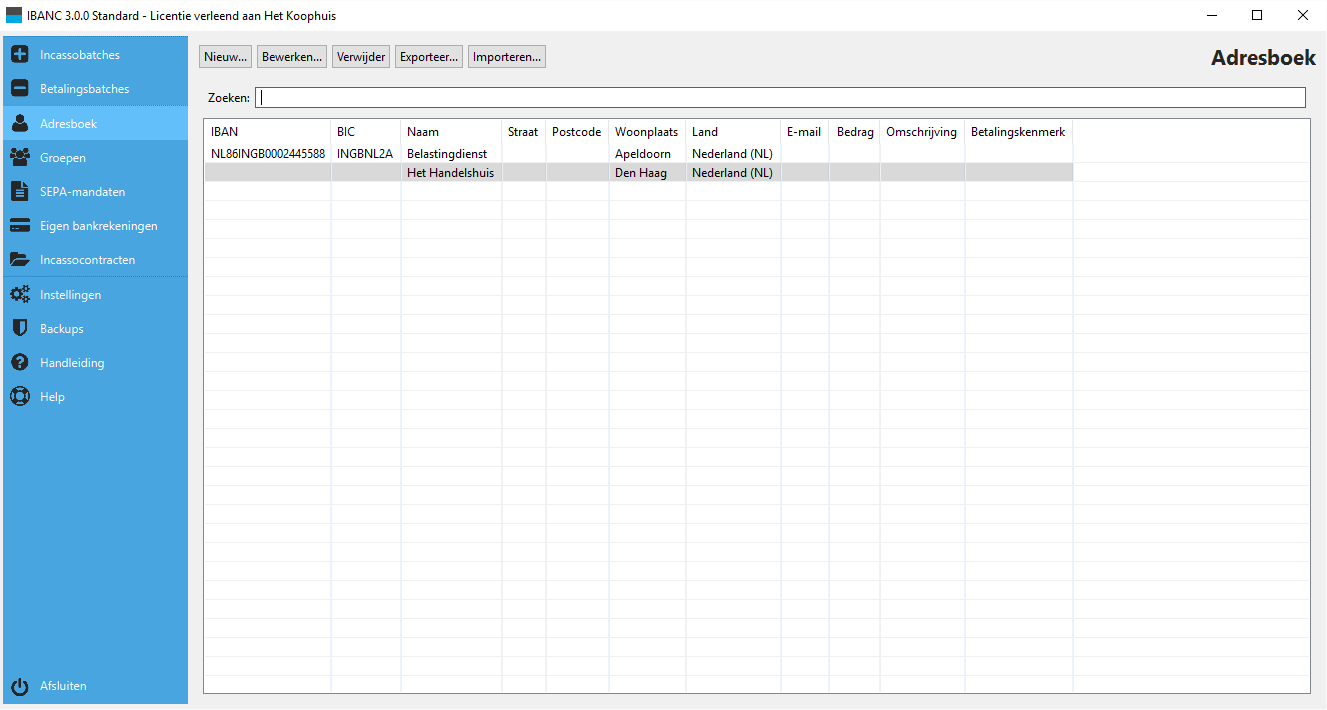Click the IBANC app icon in title bar
This screenshot has height=710, width=1327.
tap(13, 15)
